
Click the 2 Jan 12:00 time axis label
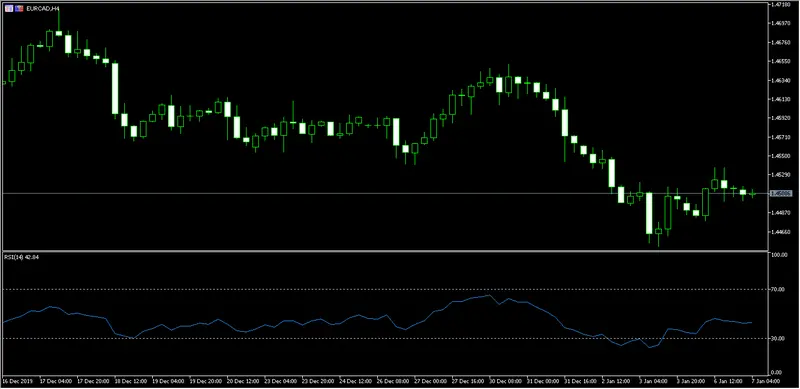coord(616,380)
